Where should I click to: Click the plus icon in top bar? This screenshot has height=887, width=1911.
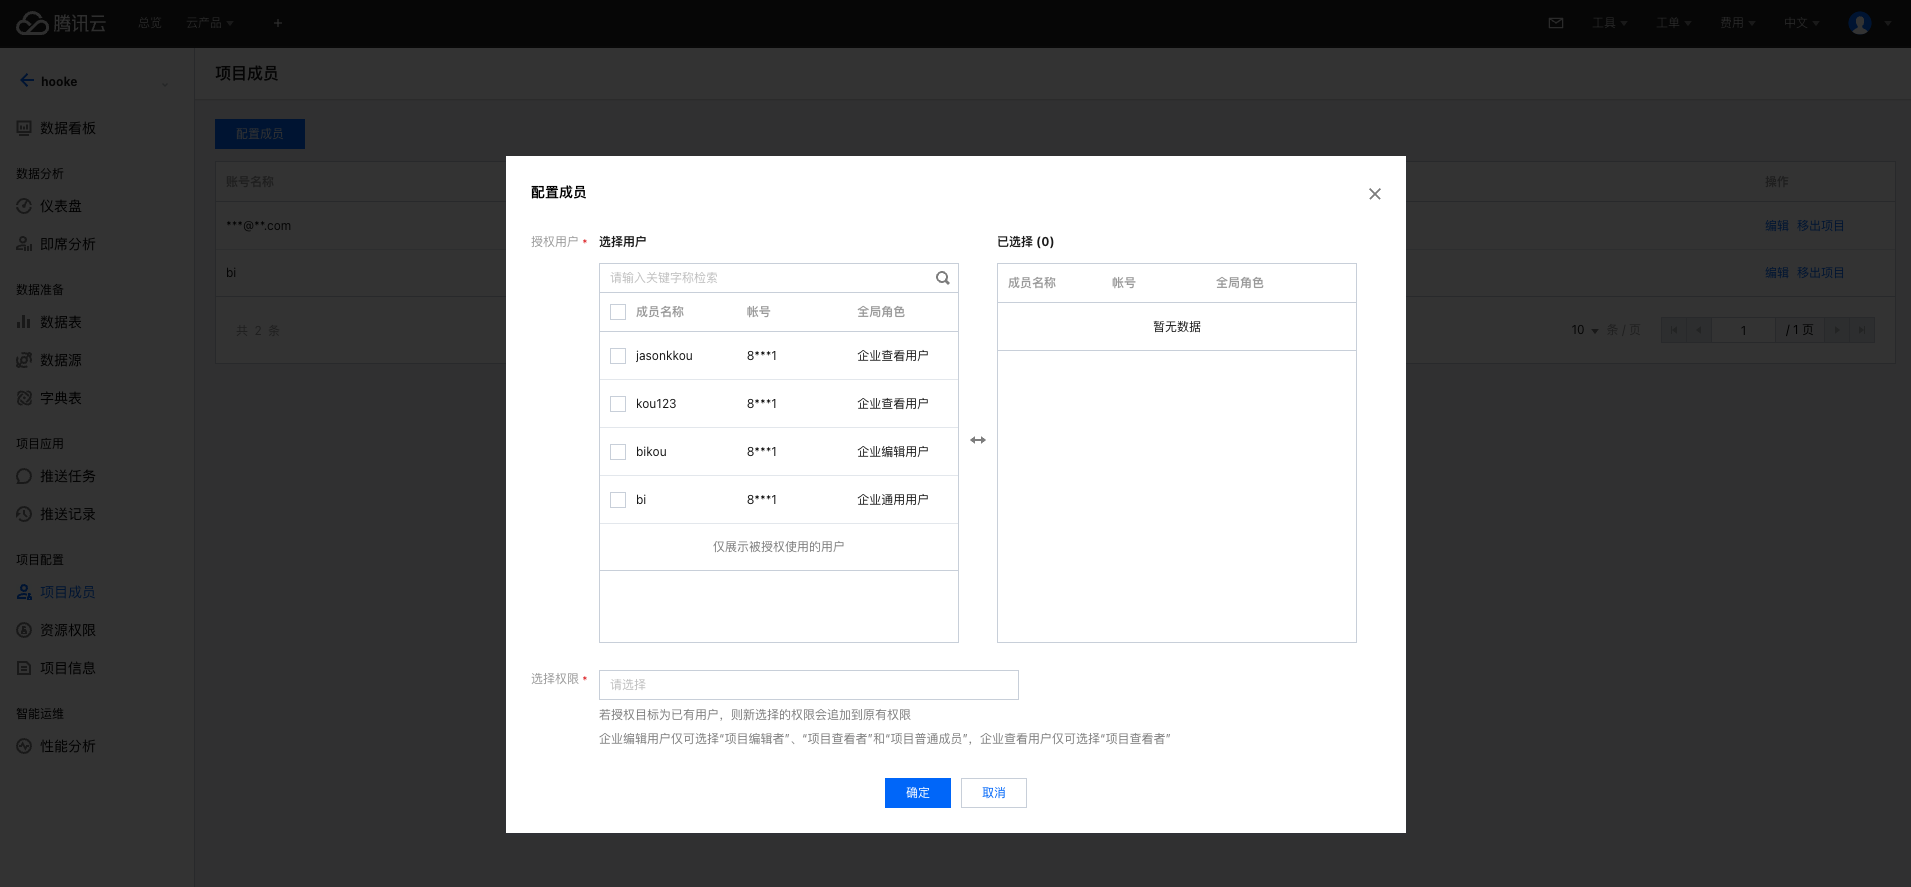pyautogui.click(x=278, y=23)
